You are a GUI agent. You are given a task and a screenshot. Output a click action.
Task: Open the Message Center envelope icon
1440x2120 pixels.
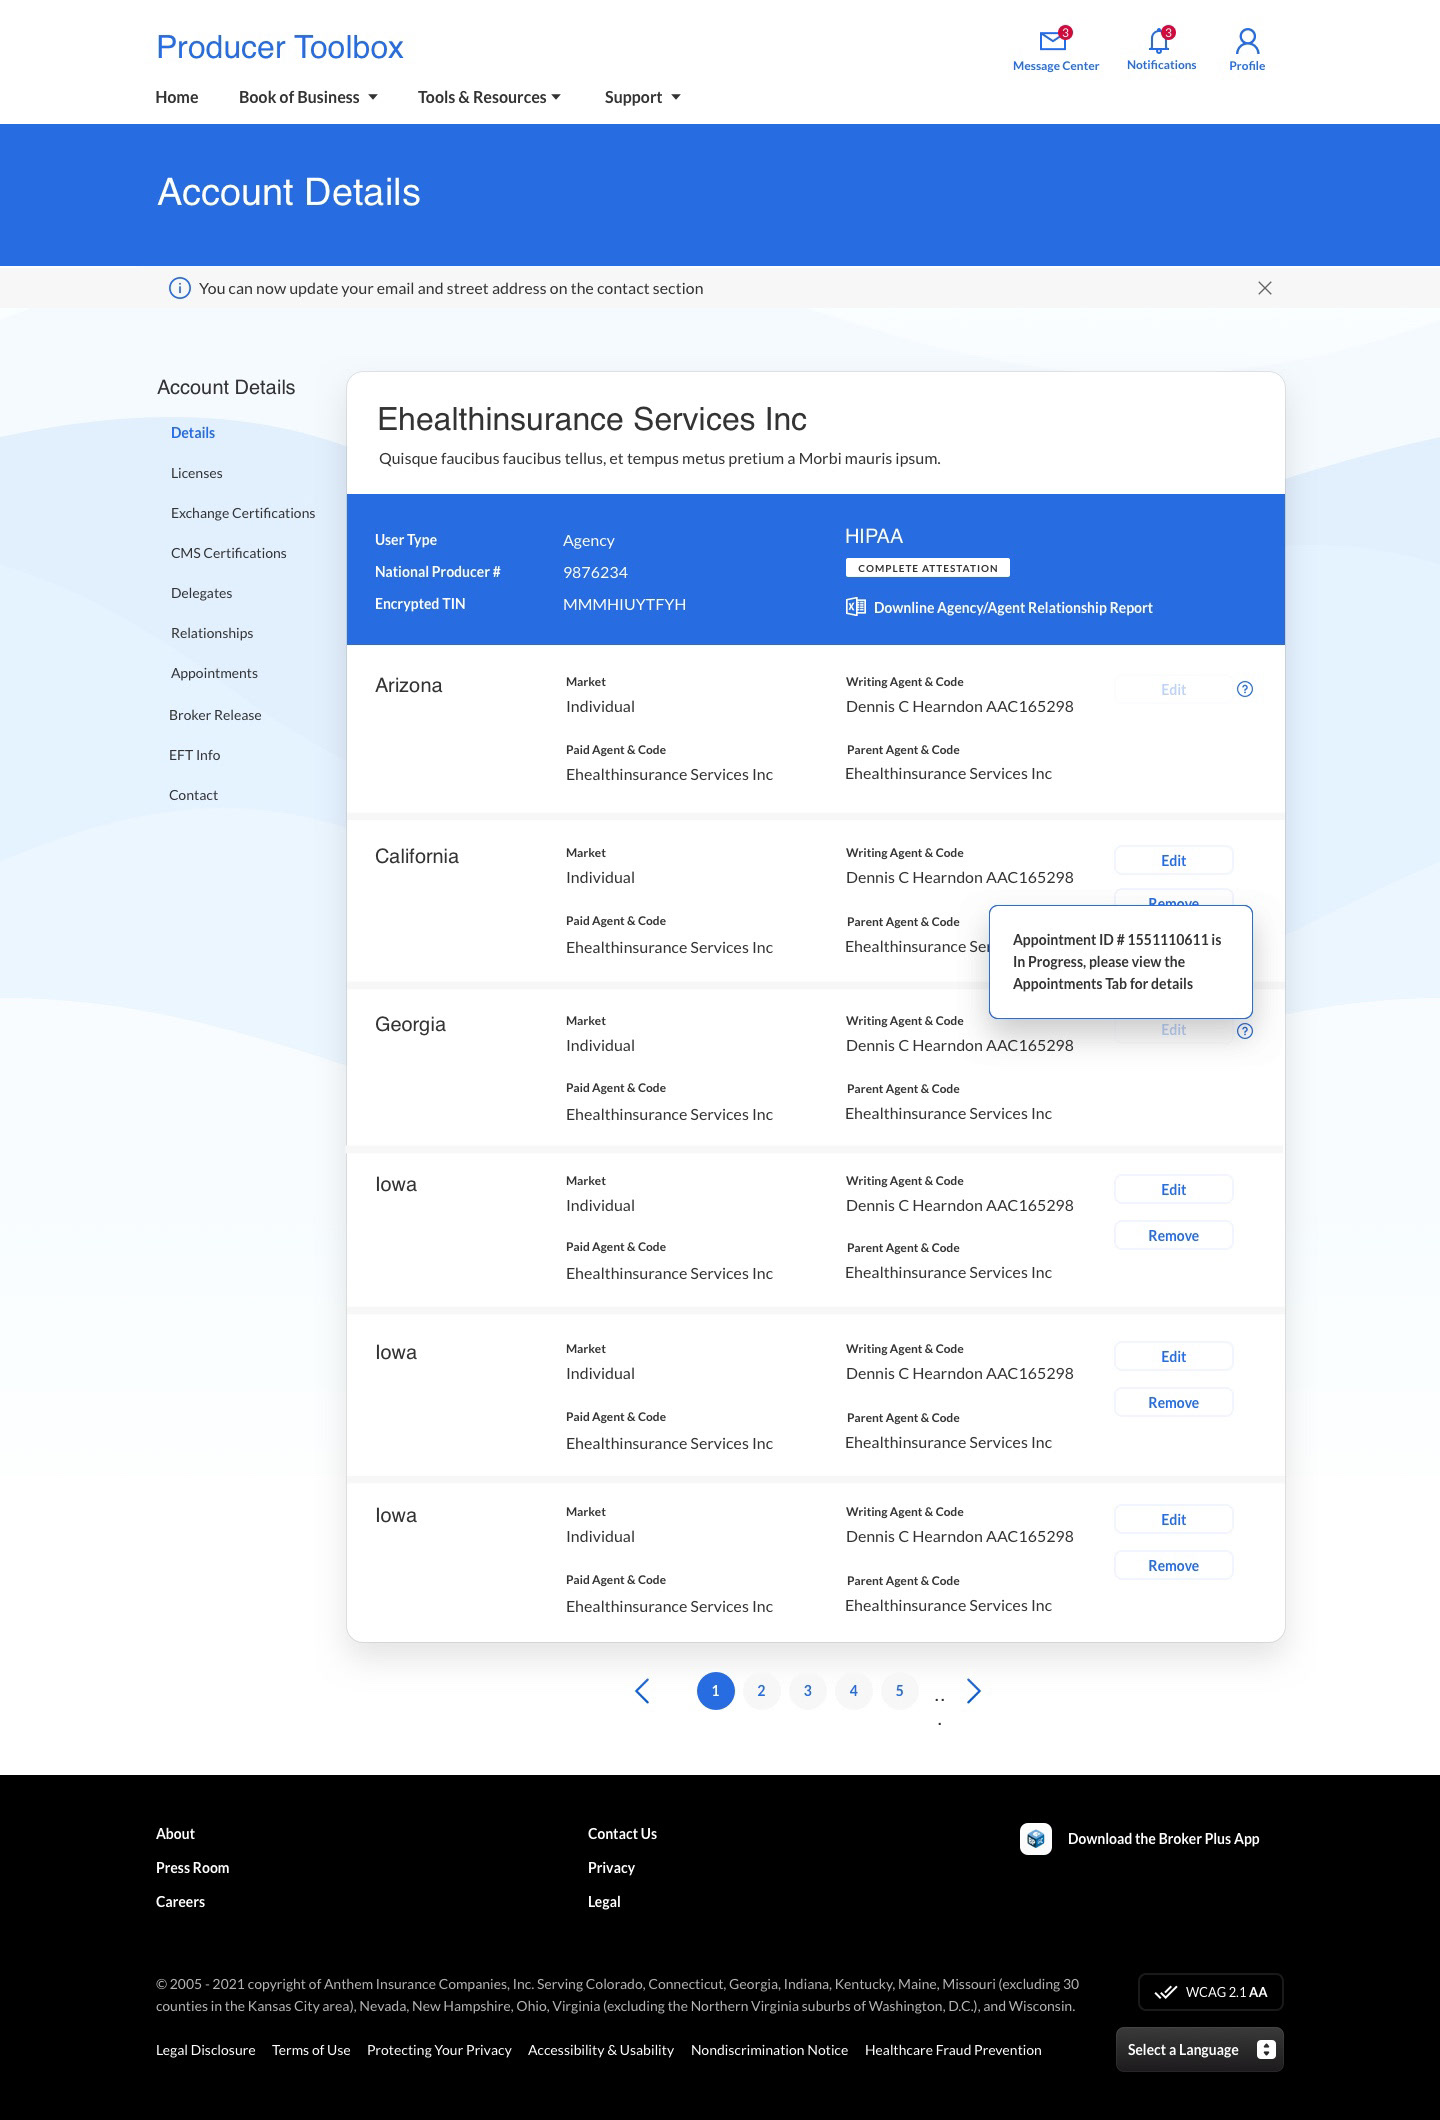tap(1054, 40)
